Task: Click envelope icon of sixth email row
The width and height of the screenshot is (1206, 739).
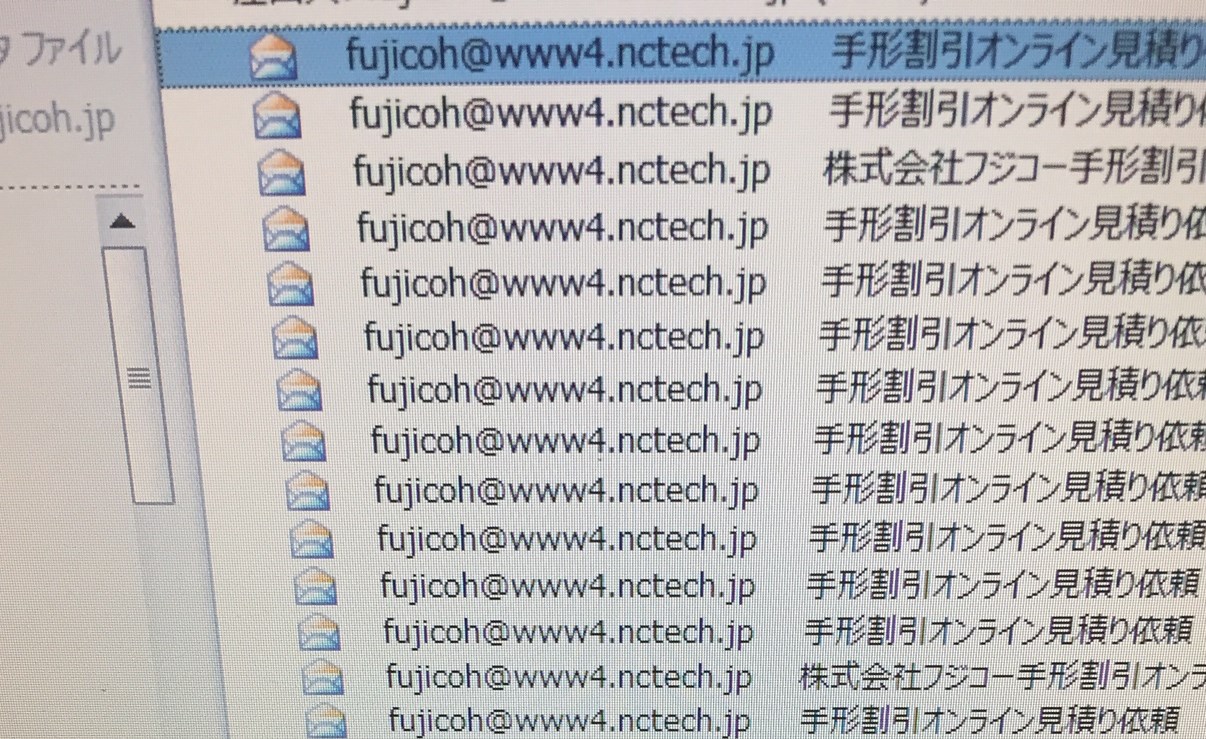Action: point(295,338)
